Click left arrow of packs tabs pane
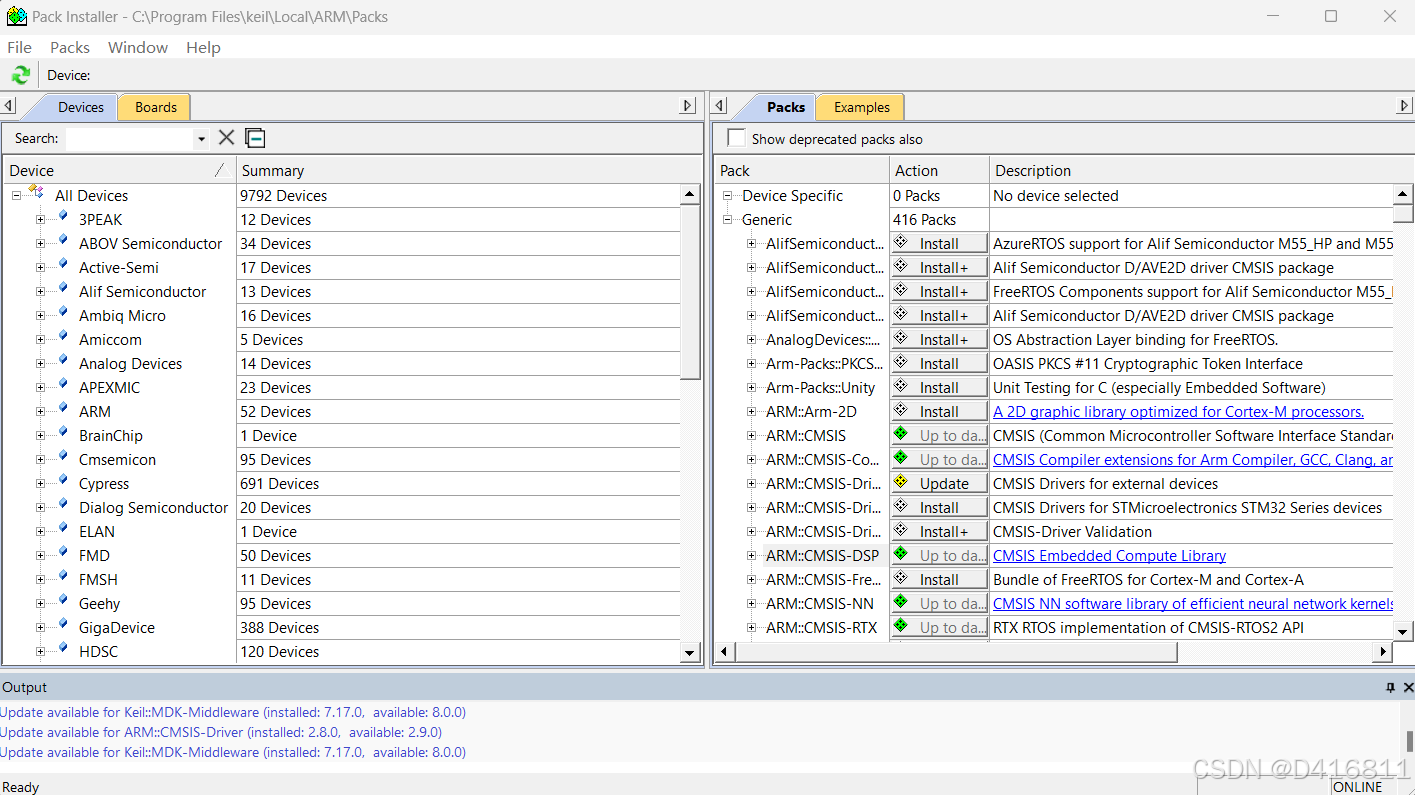Screen dimensions: 1415x795 pyautogui.click(x=719, y=106)
